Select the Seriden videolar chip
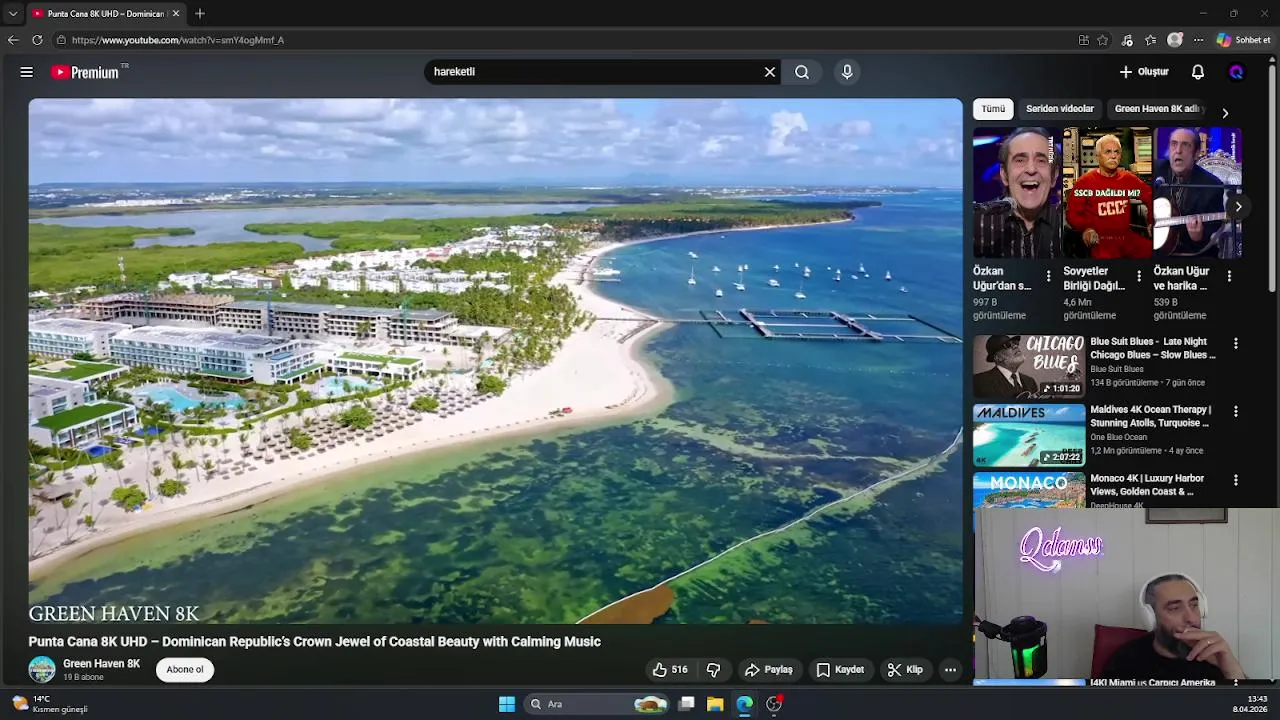 coord(1060,109)
